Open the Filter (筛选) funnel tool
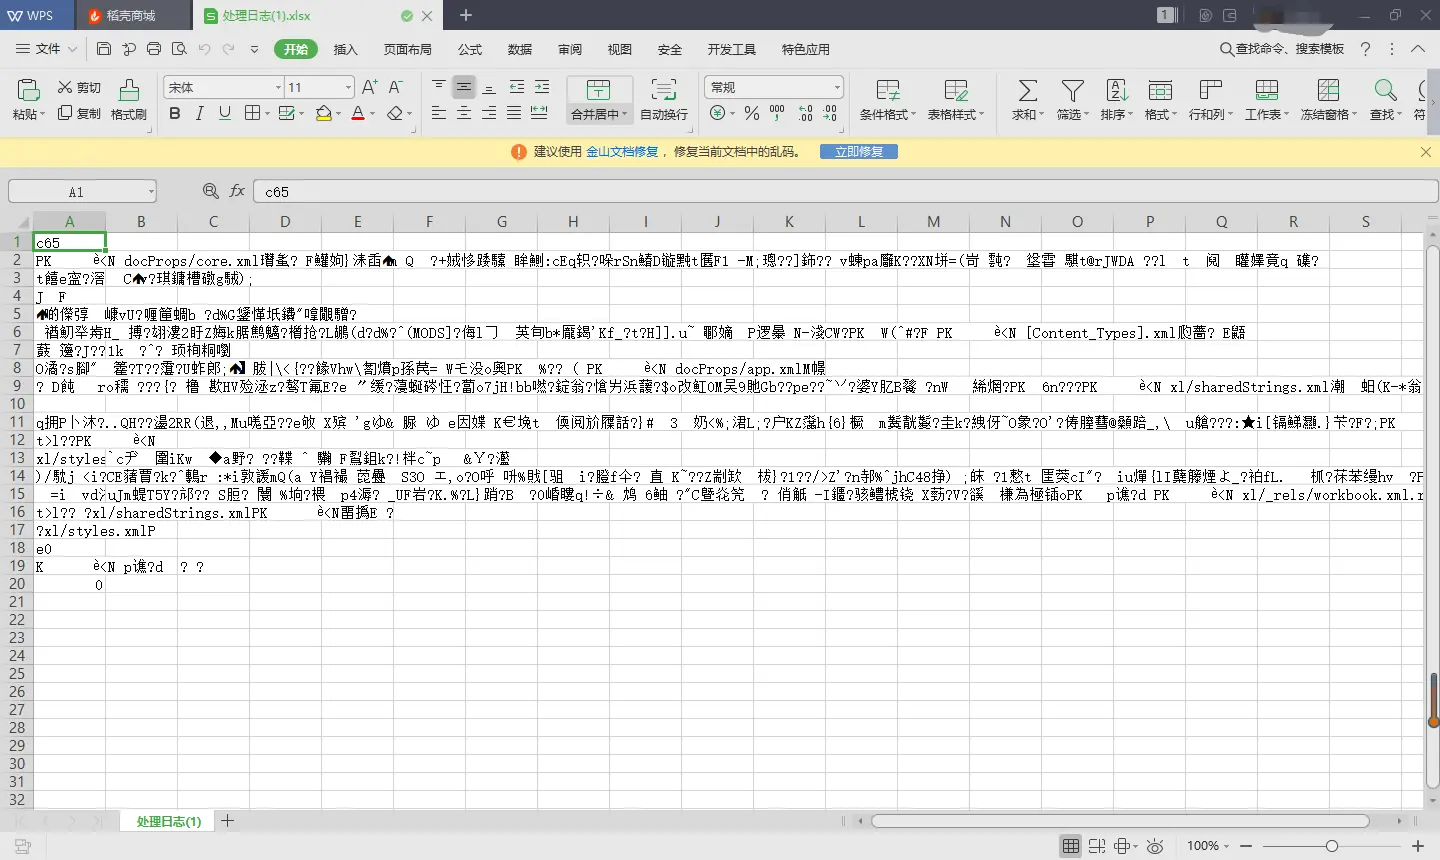 click(1072, 91)
